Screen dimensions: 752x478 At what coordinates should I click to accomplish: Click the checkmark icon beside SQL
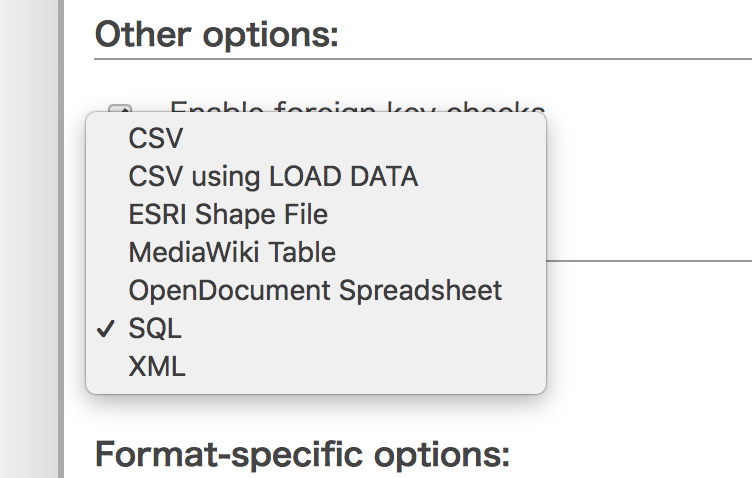tap(106, 328)
